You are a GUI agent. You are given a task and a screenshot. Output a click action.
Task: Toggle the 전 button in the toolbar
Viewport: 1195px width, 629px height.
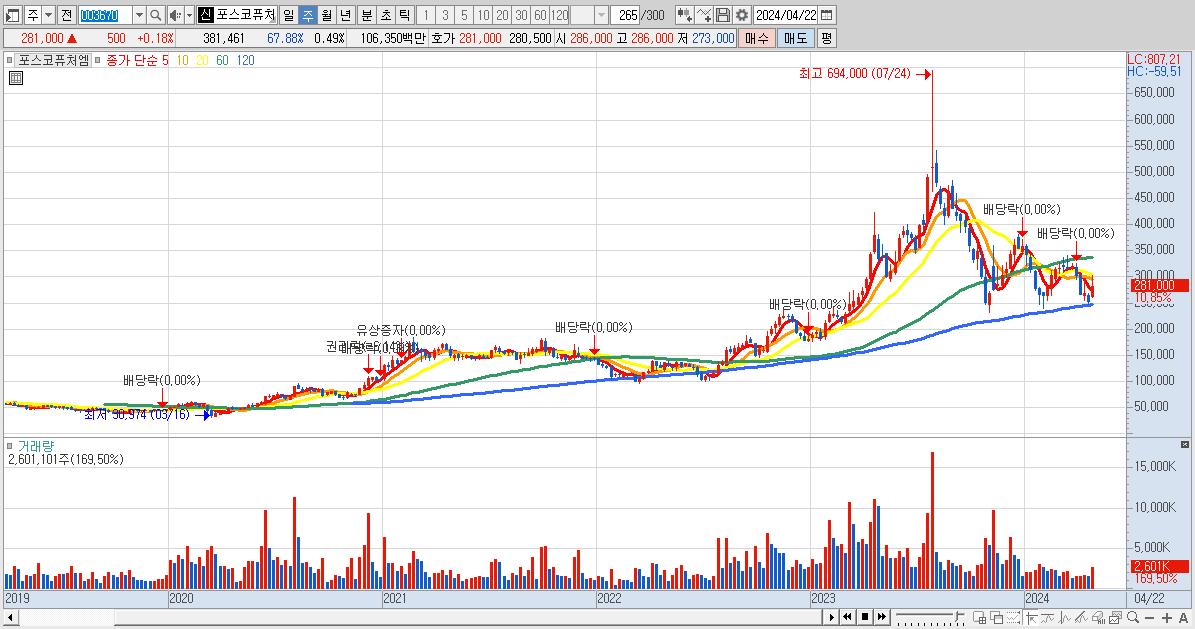66,15
